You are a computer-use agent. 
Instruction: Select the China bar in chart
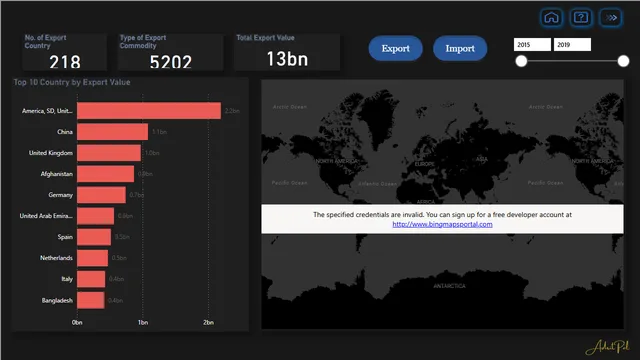tap(113, 132)
